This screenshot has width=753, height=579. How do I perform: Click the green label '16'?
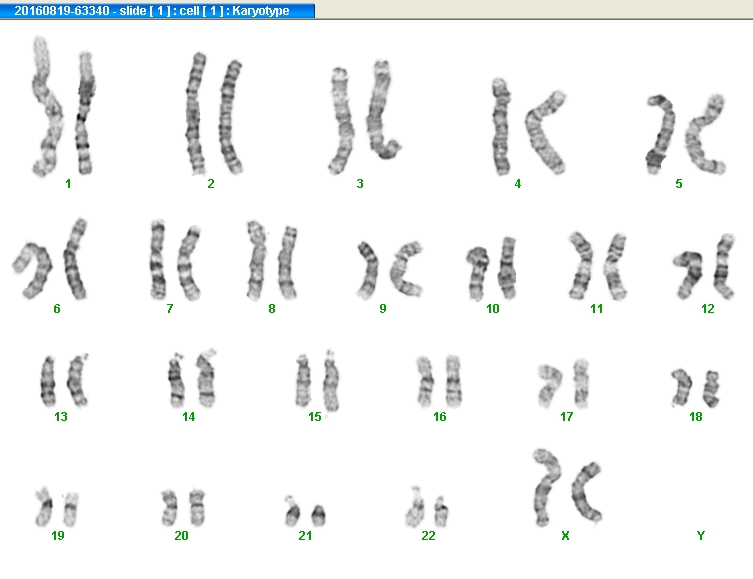coord(440,417)
